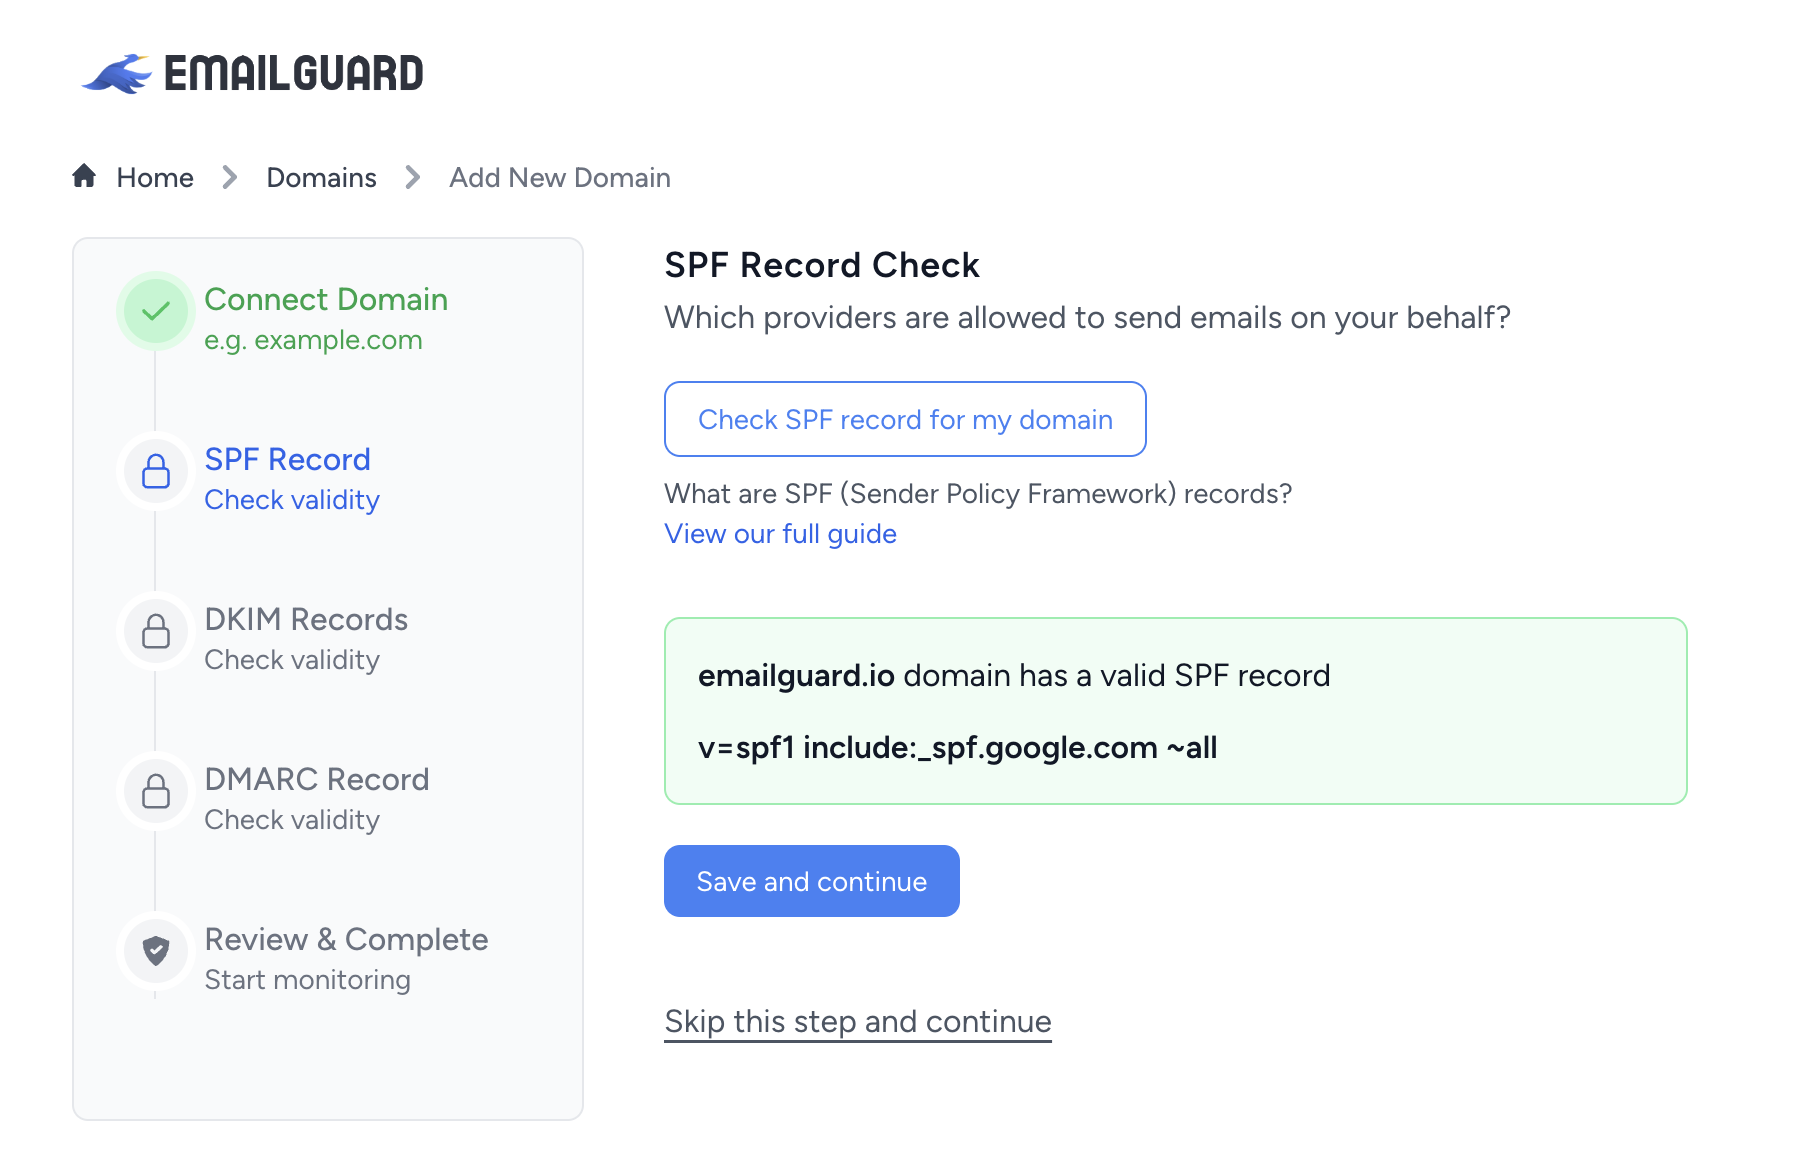Click Add New Domain breadcrumb
This screenshot has height=1162, width=1798.
(x=560, y=177)
